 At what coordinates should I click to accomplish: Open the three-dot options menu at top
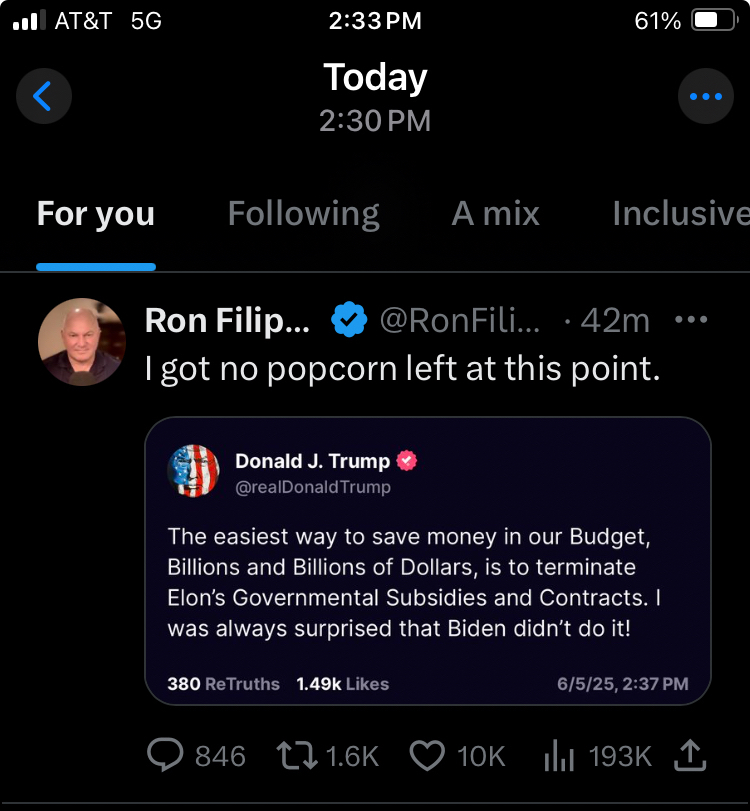[706, 96]
